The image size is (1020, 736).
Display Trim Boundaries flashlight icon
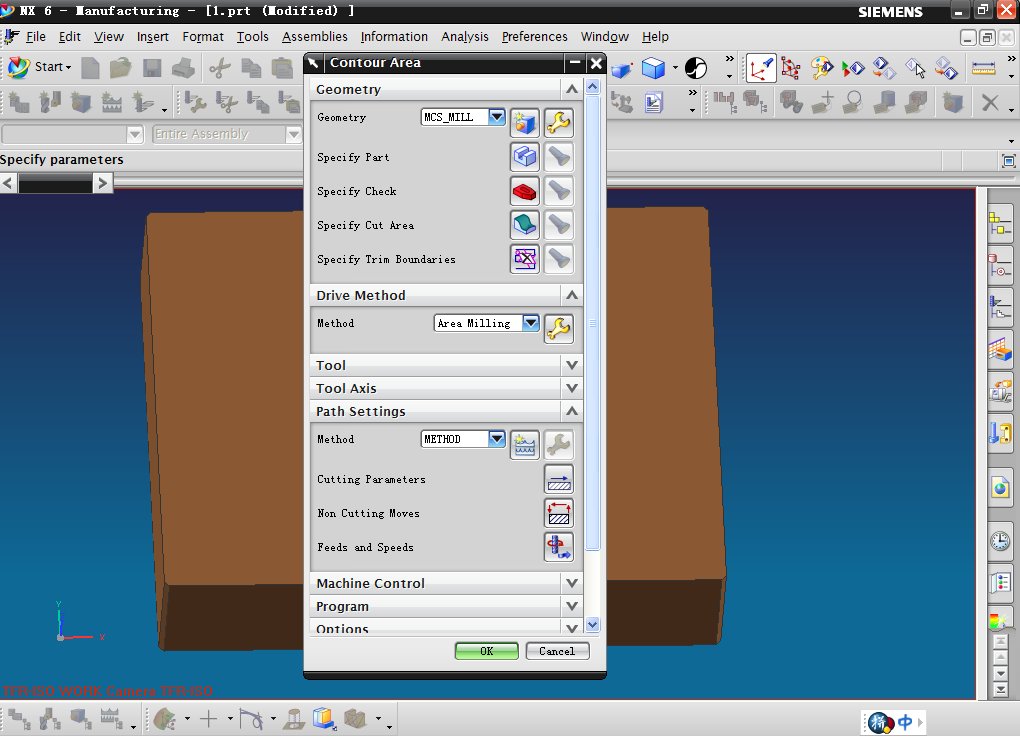pos(559,259)
